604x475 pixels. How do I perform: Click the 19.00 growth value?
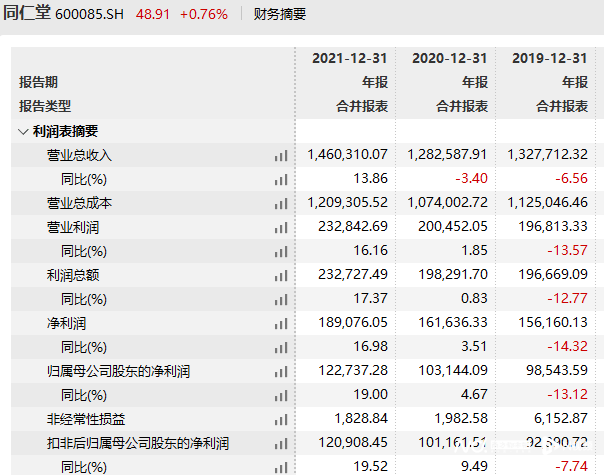(x=371, y=394)
